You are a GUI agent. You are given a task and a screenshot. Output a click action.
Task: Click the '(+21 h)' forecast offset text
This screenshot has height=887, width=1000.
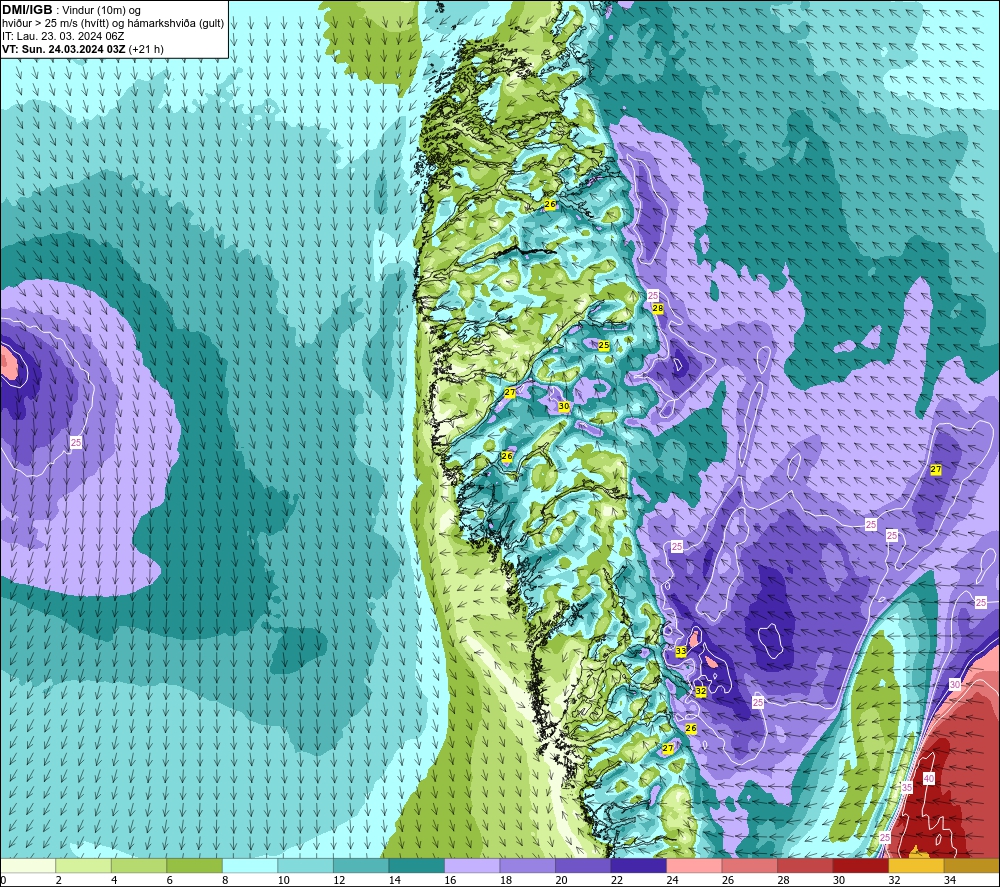click(x=146, y=49)
